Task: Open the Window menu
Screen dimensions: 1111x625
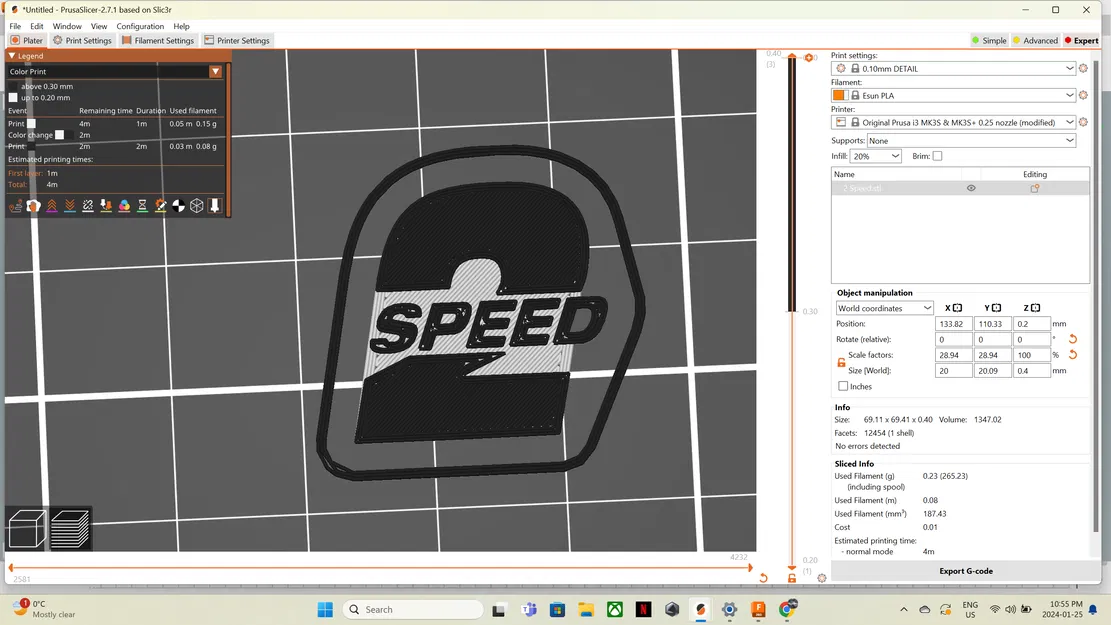Action: coord(67,26)
